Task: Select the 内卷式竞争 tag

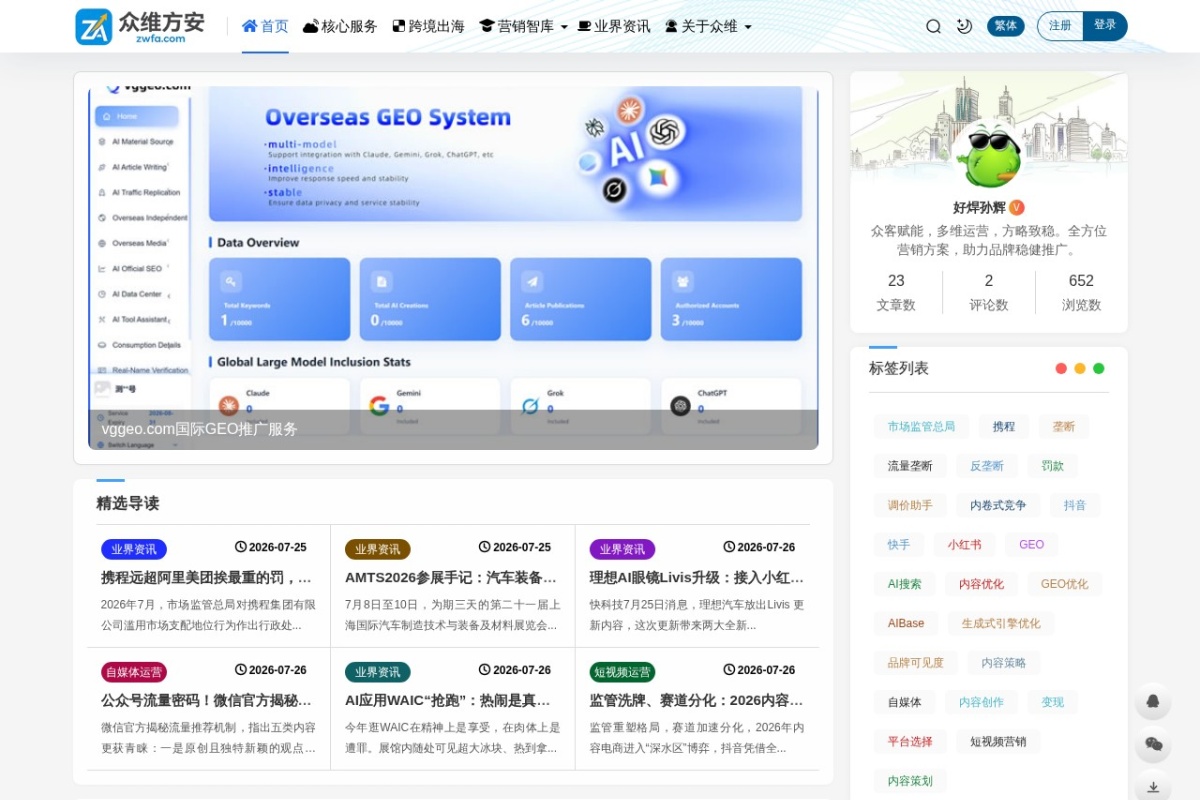Action: pos(998,505)
